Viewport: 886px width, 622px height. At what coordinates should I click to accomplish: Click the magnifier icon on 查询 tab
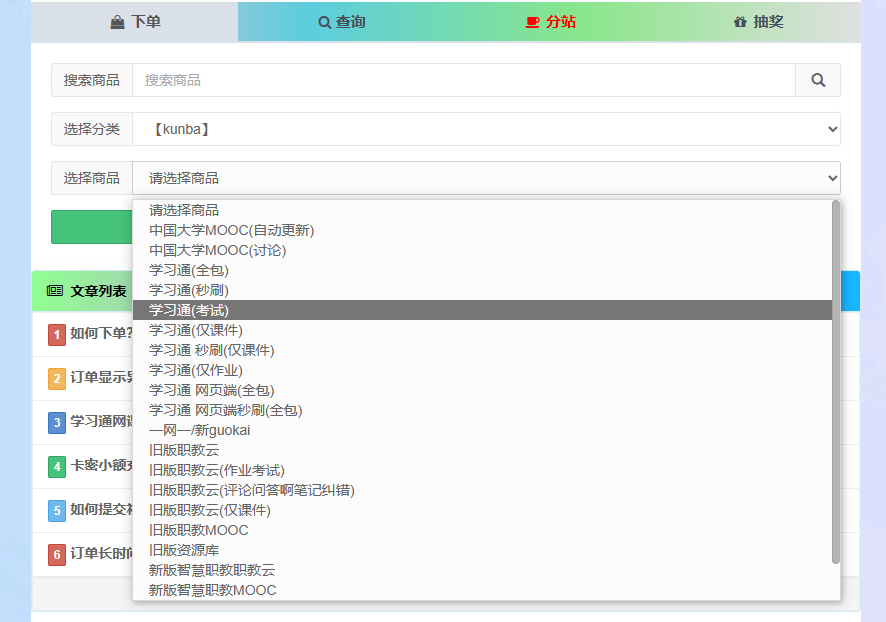(x=324, y=23)
